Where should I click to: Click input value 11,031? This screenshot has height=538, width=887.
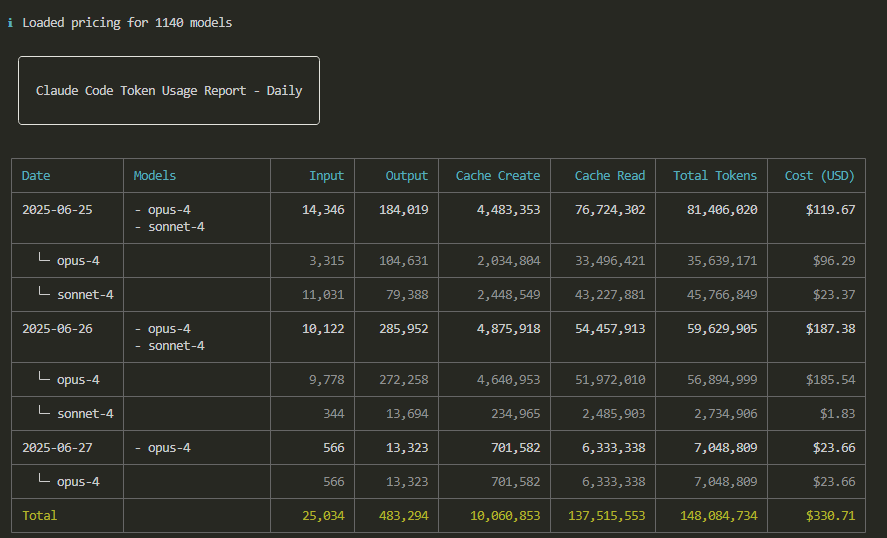[x=323, y=295]
